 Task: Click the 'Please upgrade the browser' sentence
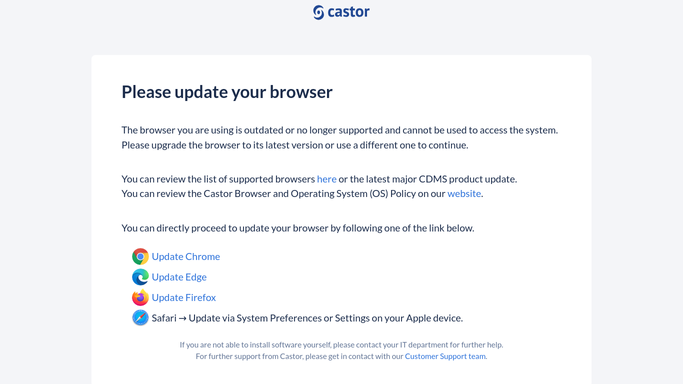point(295,145)
